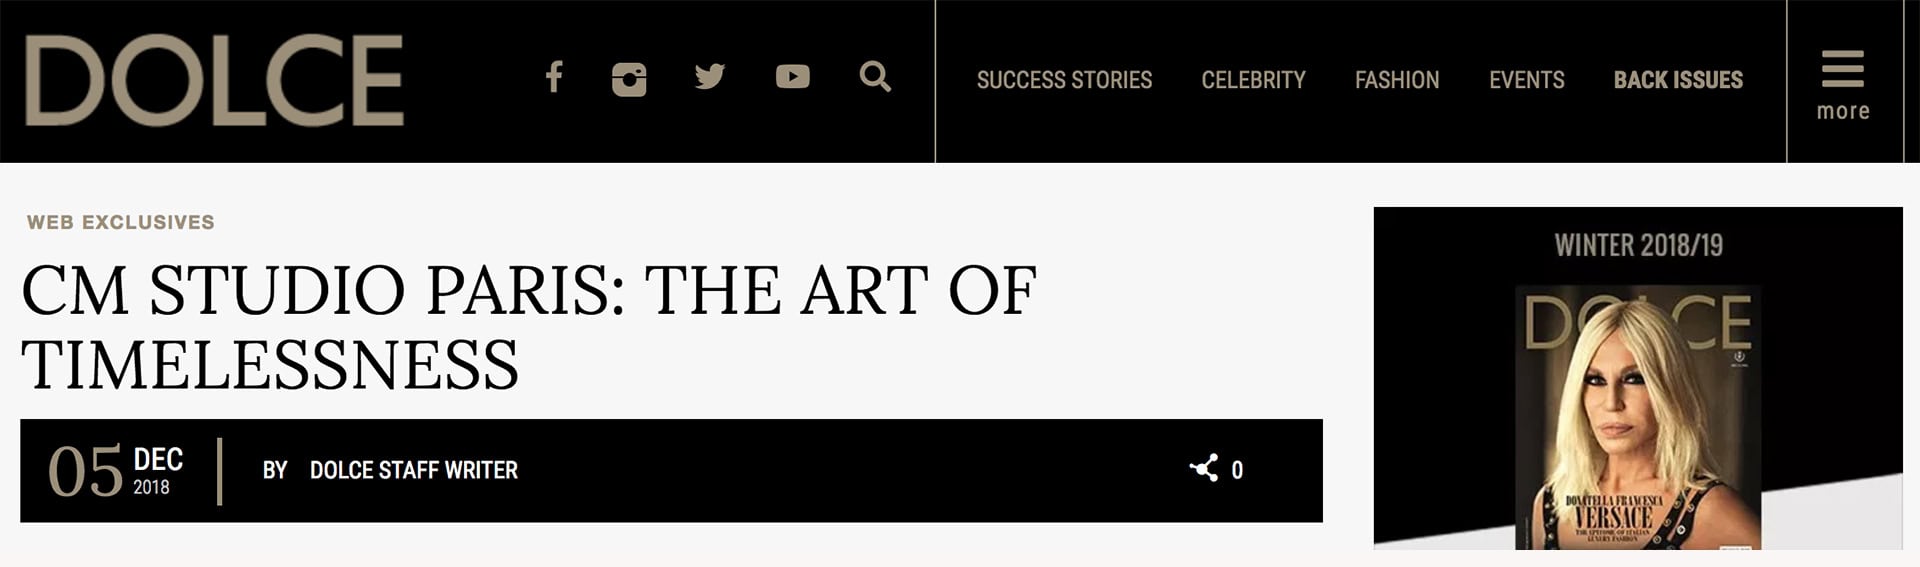Screen dimensions: 1920x567
Task: Open the YouTube icon in header
Action: pyautogui.click(x=793, y=77)
